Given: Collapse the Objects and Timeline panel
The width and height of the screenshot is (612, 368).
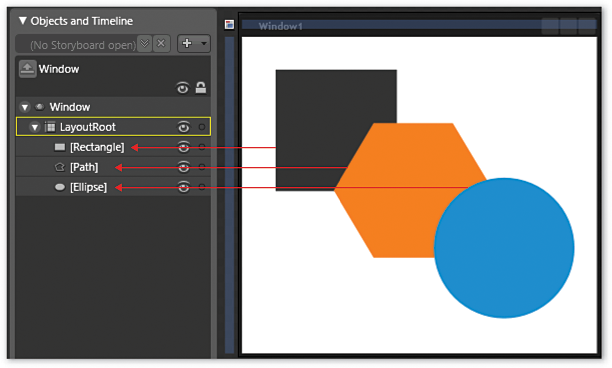Looking at the screenshot, I should click(23, 21).
